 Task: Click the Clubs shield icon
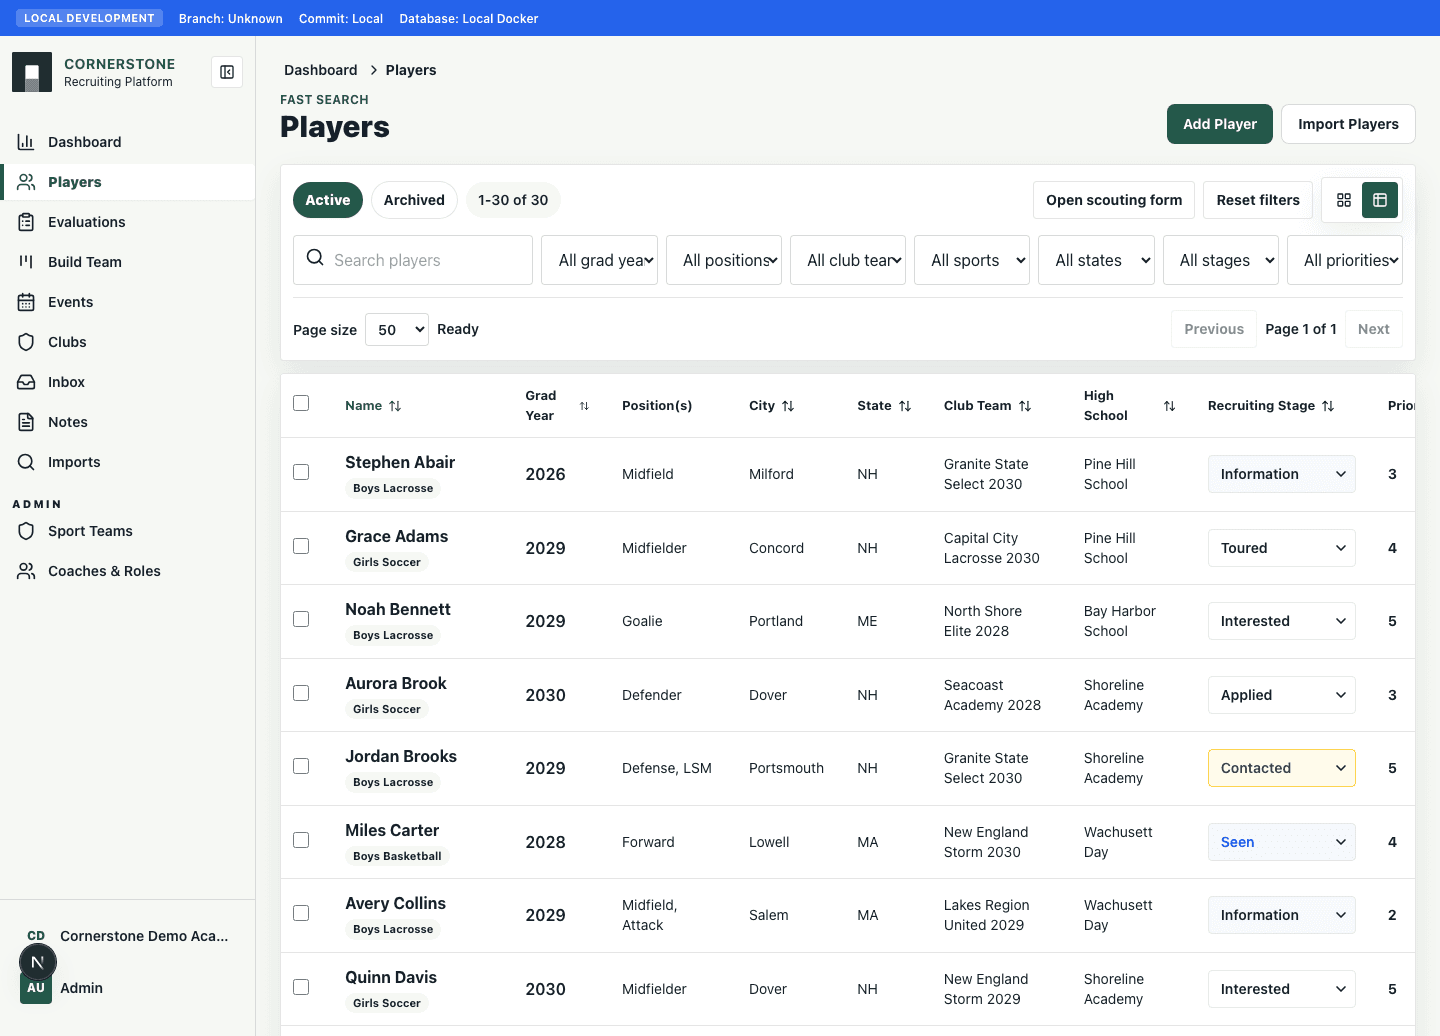coord(26,342)
